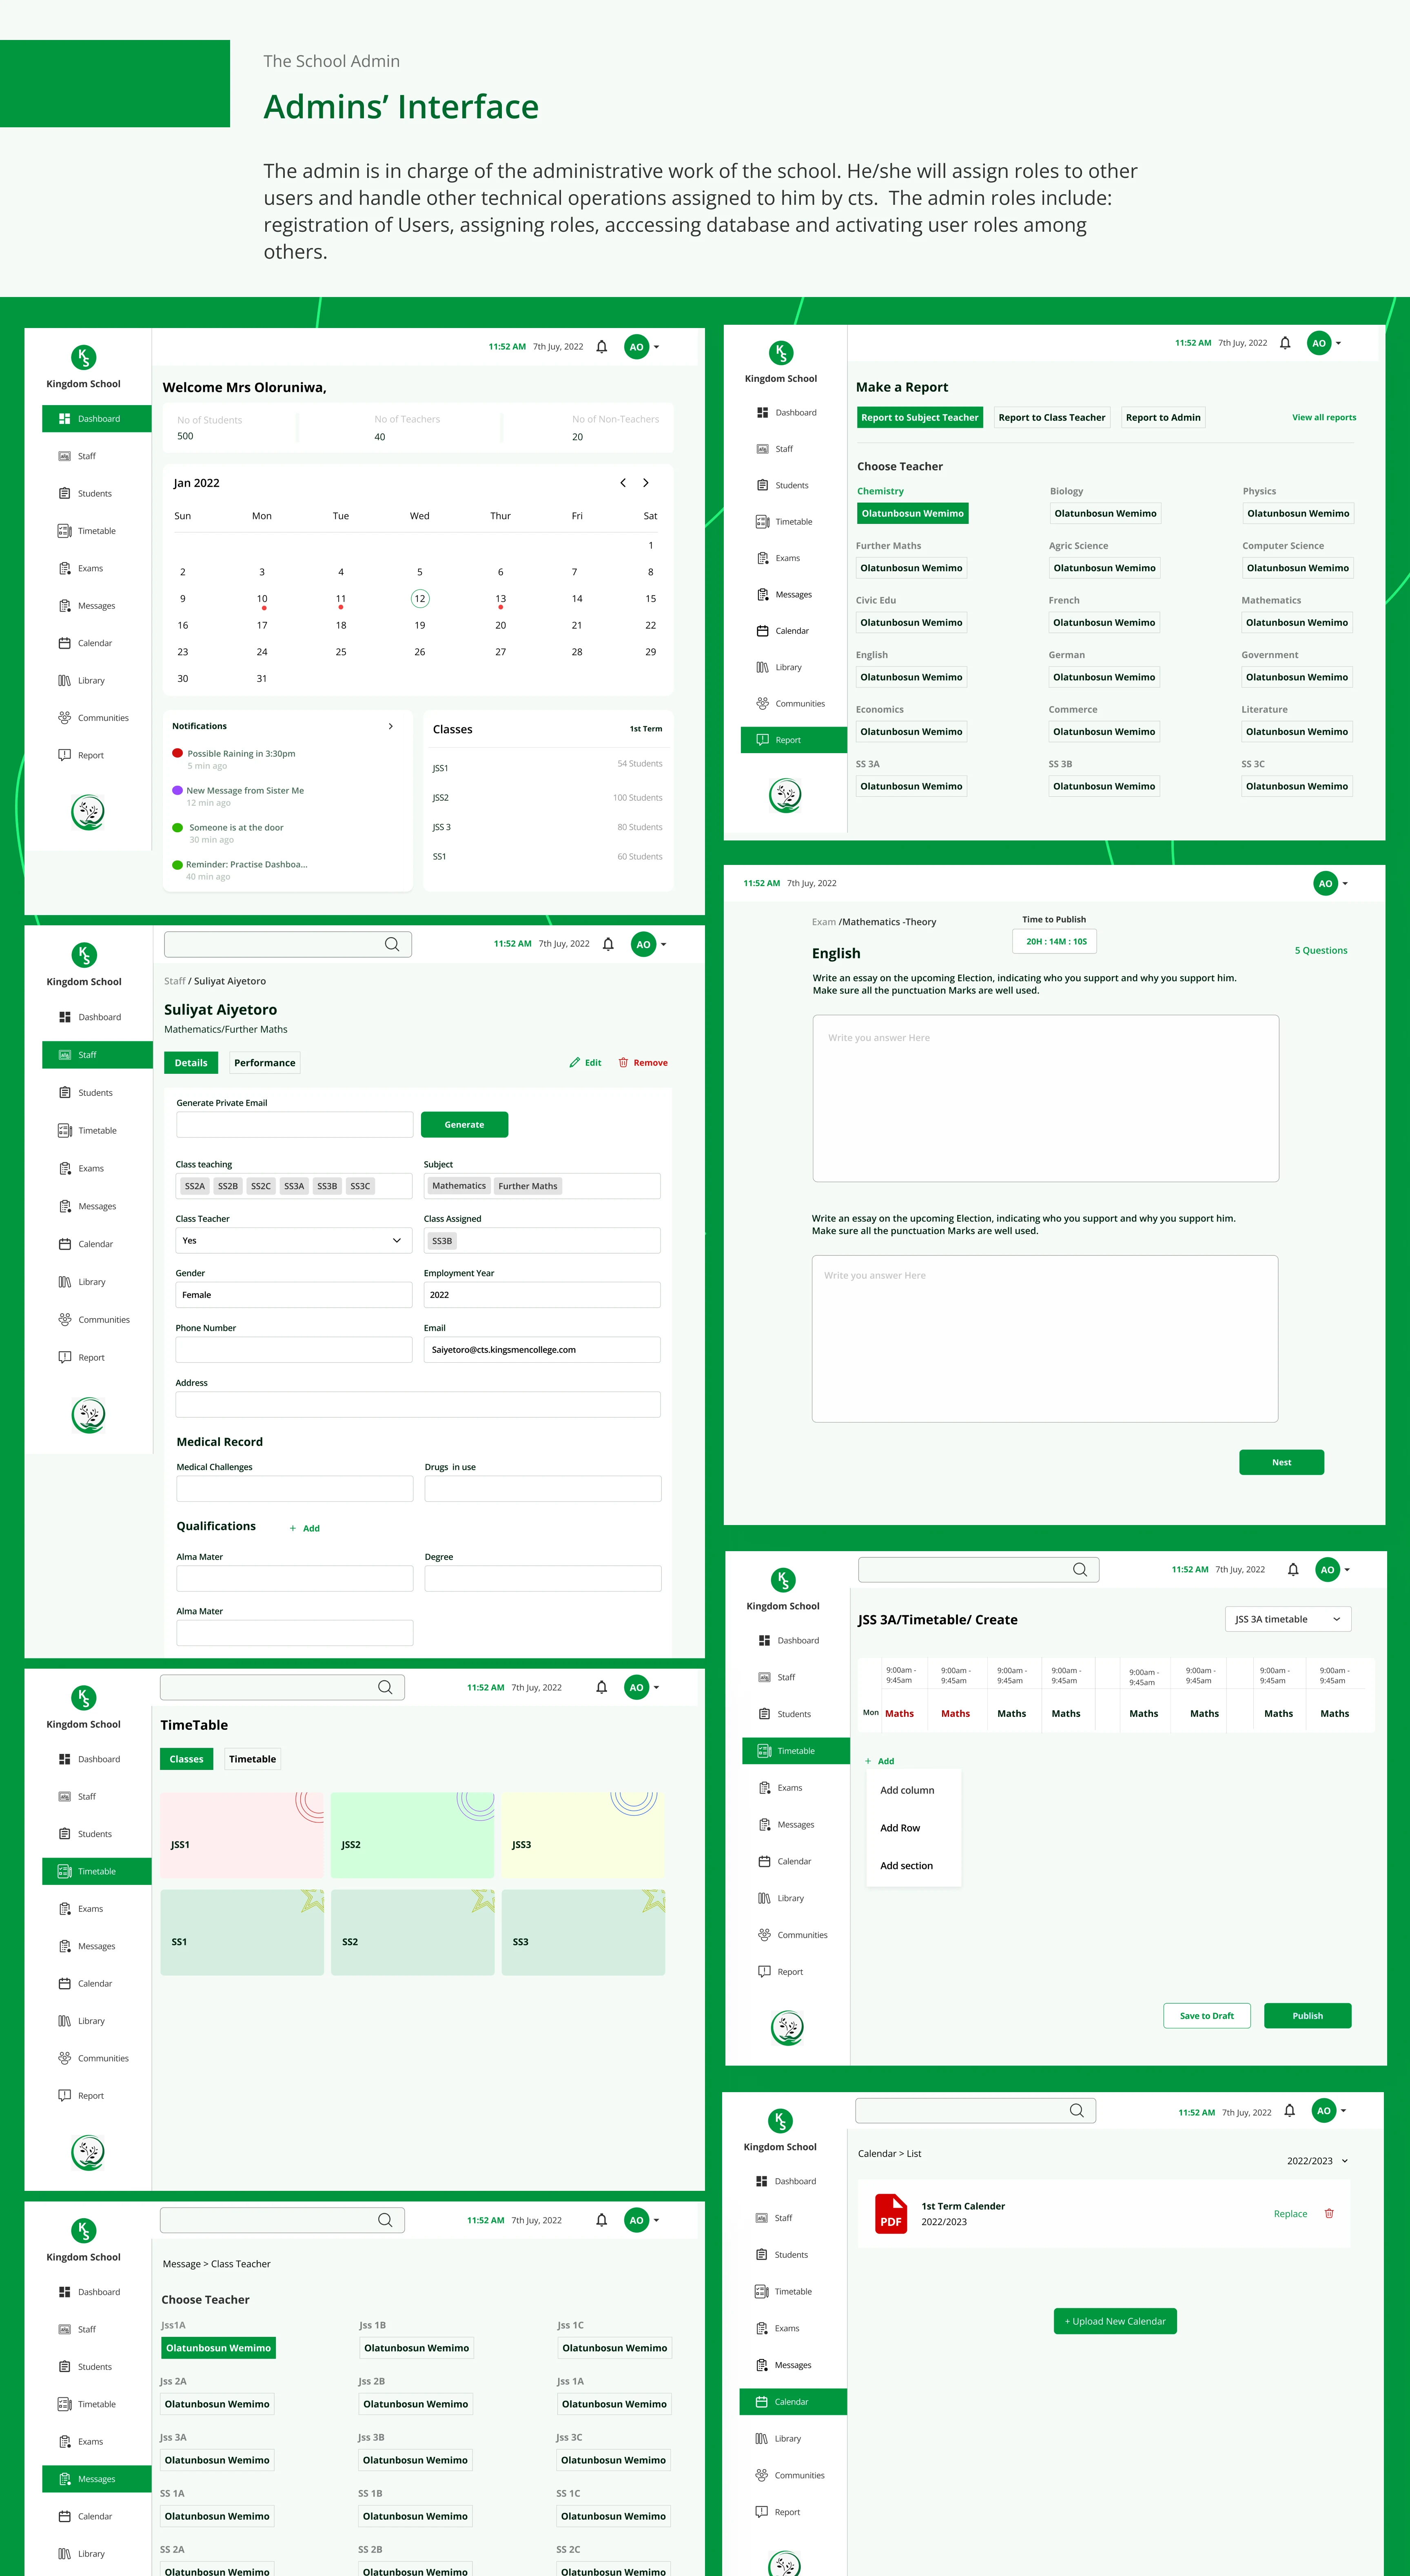Switch to Timetable tab in TimeTable screen
This screenshot has width=1410, height=2576.
coord(252,1759)
